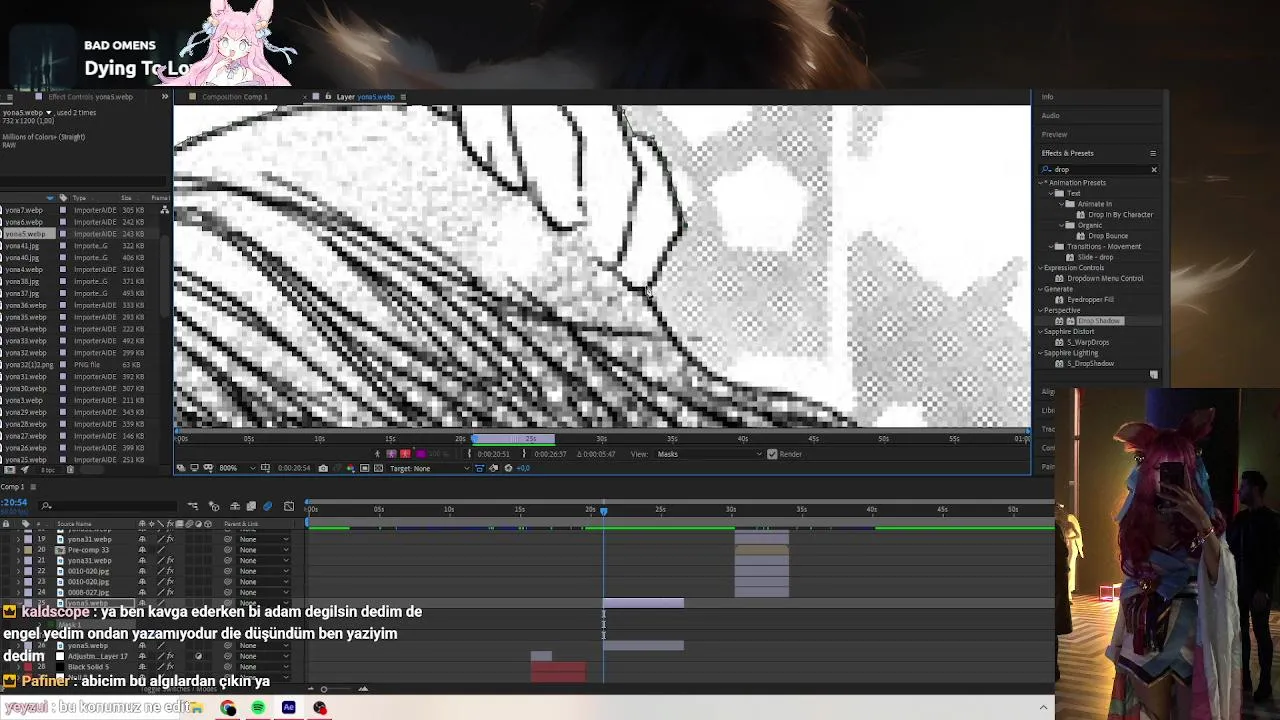1280x720 pixels.
Task: Select the Eyedropper Fill effect
Action: tap(1090, 299)
